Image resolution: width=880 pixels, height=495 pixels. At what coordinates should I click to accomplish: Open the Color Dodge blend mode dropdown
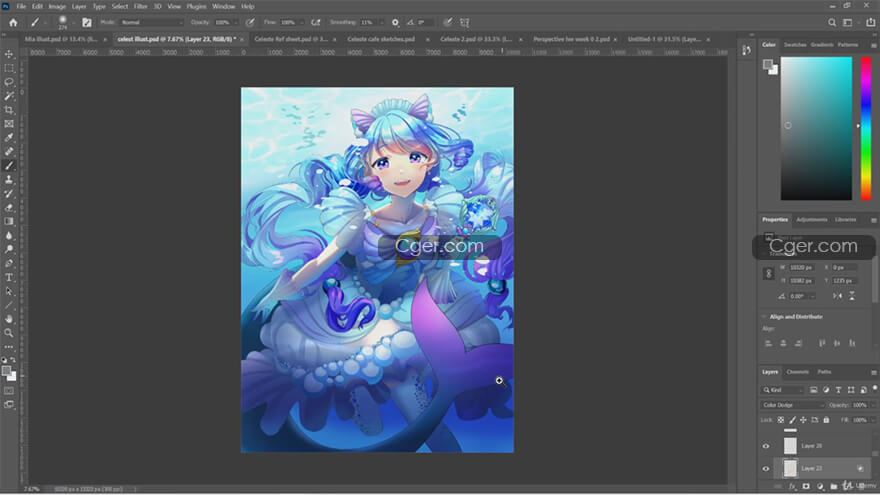(x=793, y=405)
